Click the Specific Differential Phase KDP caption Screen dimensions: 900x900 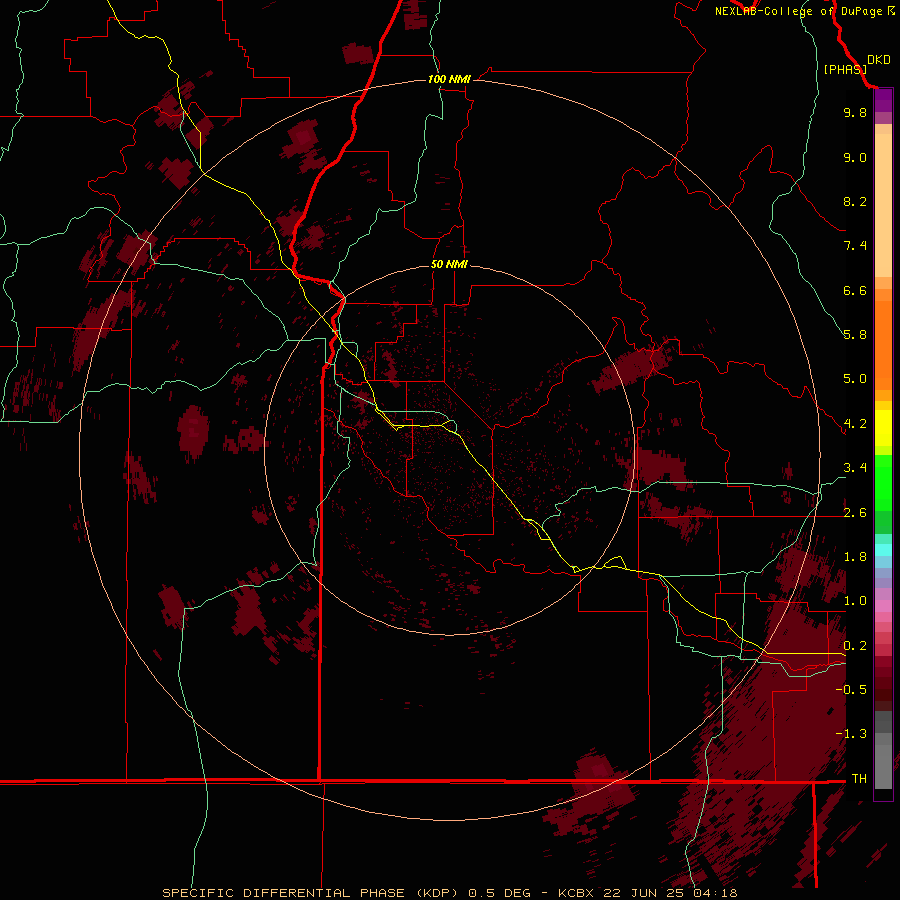[449, 893]
